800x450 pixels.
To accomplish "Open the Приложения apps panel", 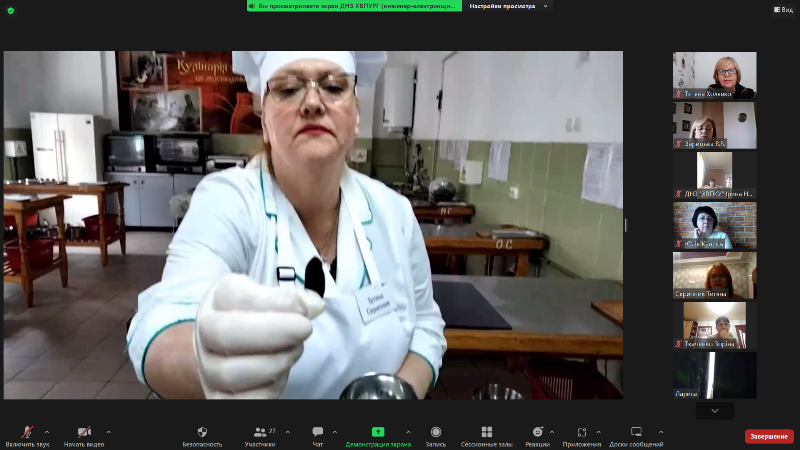I will 582,437.
